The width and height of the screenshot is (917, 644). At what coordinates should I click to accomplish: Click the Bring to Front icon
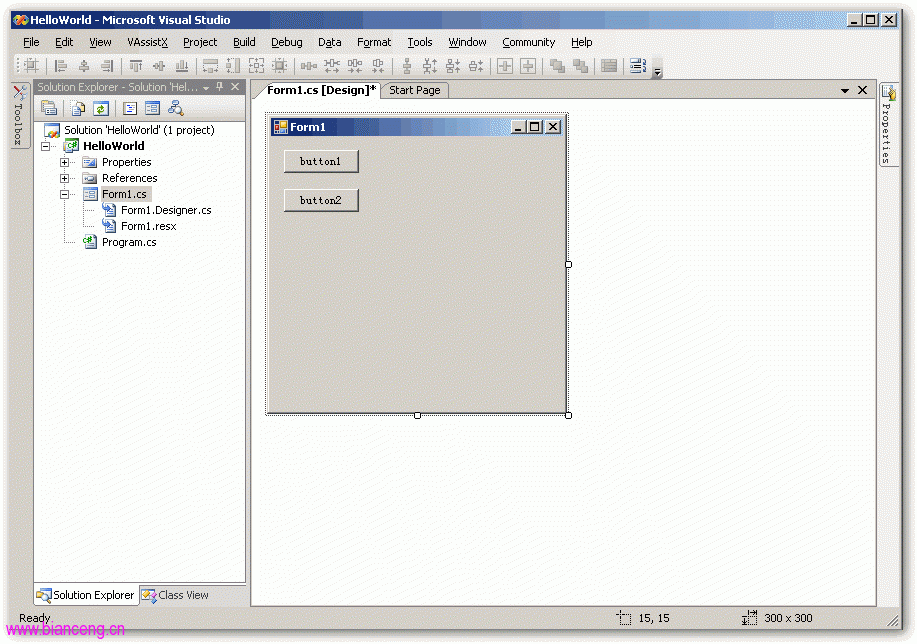pyautogui.click(x=557, y=66)
